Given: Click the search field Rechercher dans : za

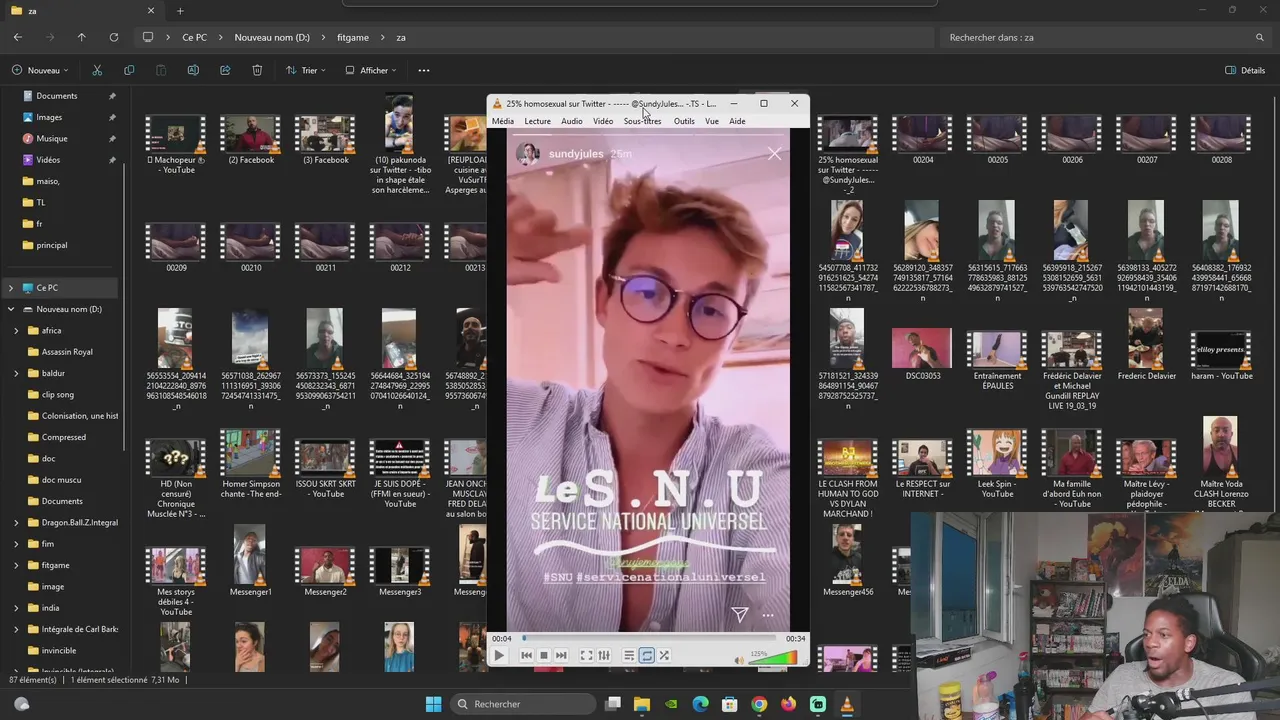Looking at the screenshot, I should pyautogui.click(x=1105, y=37).
